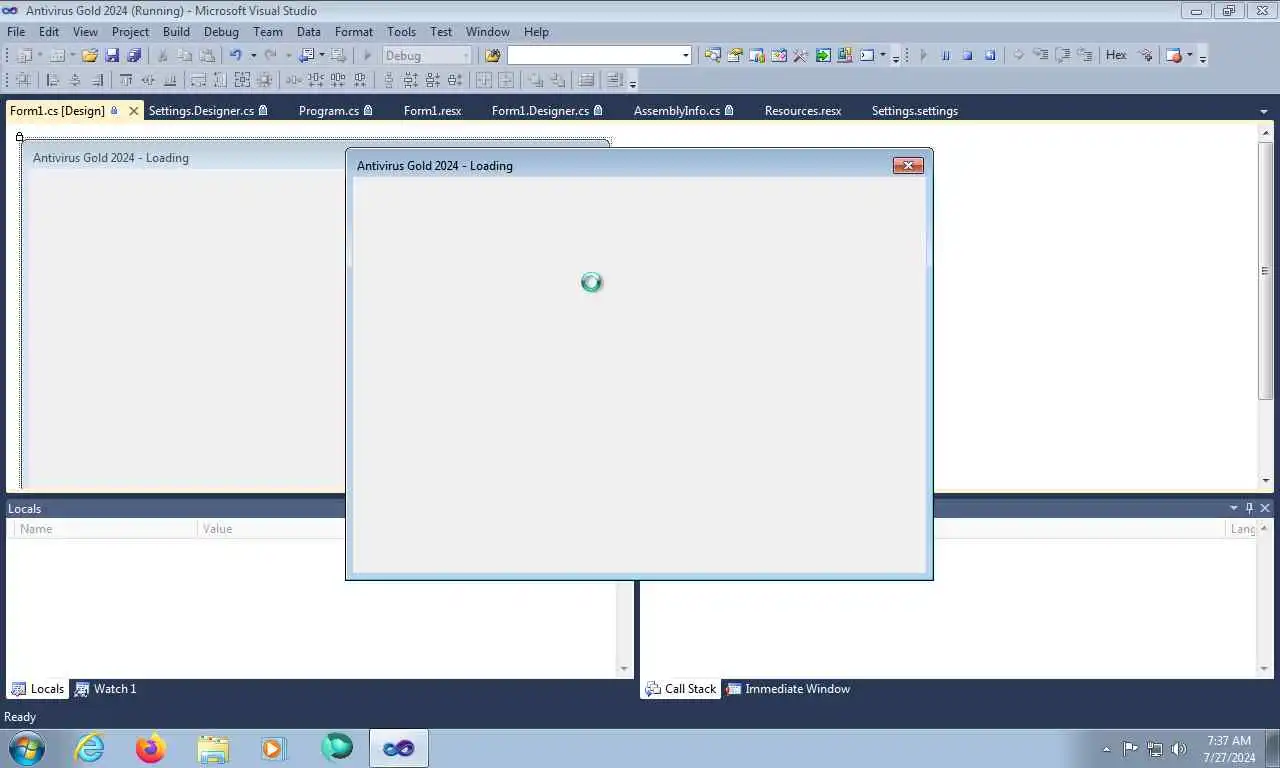Stop debugging with the square icon
The width and height of the screenshot is (1280, 768).
click(x=967, y=55)
